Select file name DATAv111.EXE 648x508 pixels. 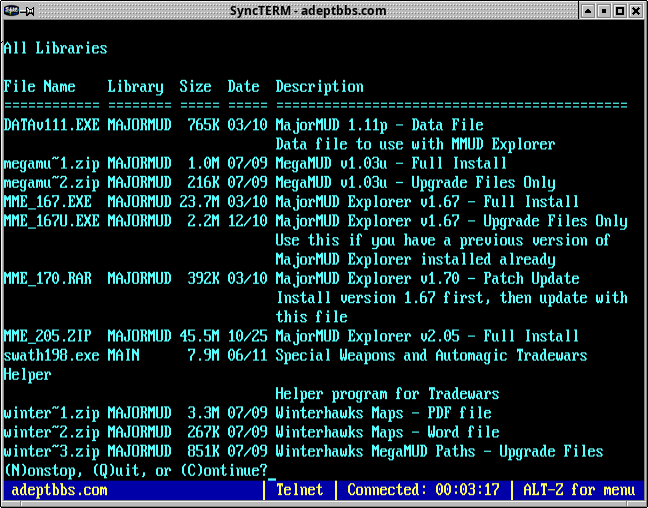[52, 125]
